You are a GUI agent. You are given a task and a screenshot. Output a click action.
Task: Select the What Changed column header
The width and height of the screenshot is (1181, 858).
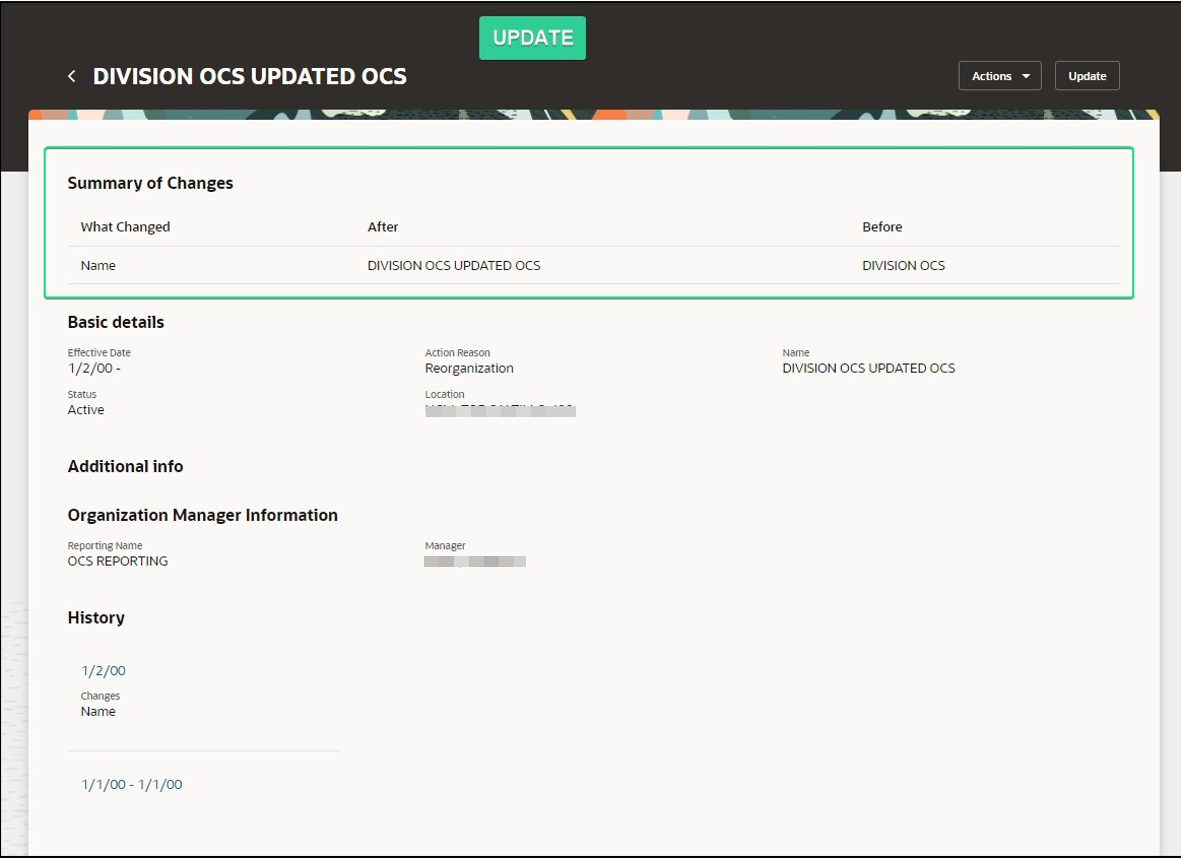124,227
